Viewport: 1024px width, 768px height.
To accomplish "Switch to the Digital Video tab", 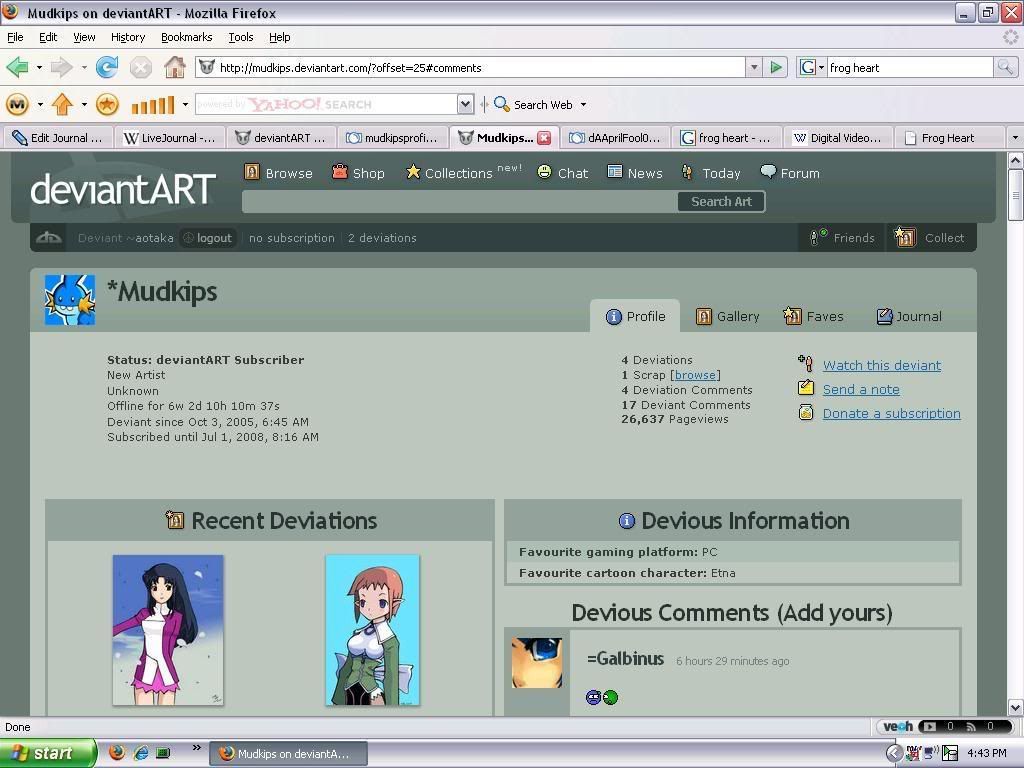I will 838,138.
